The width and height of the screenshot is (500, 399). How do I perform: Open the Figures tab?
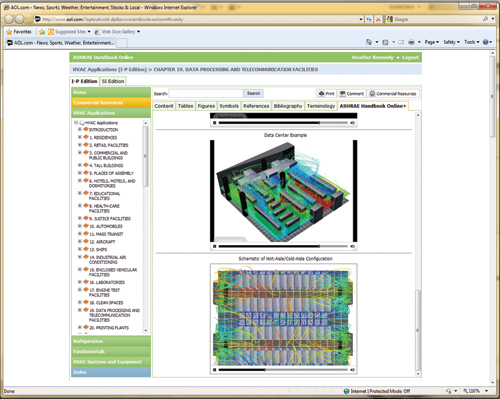[206, 106]
